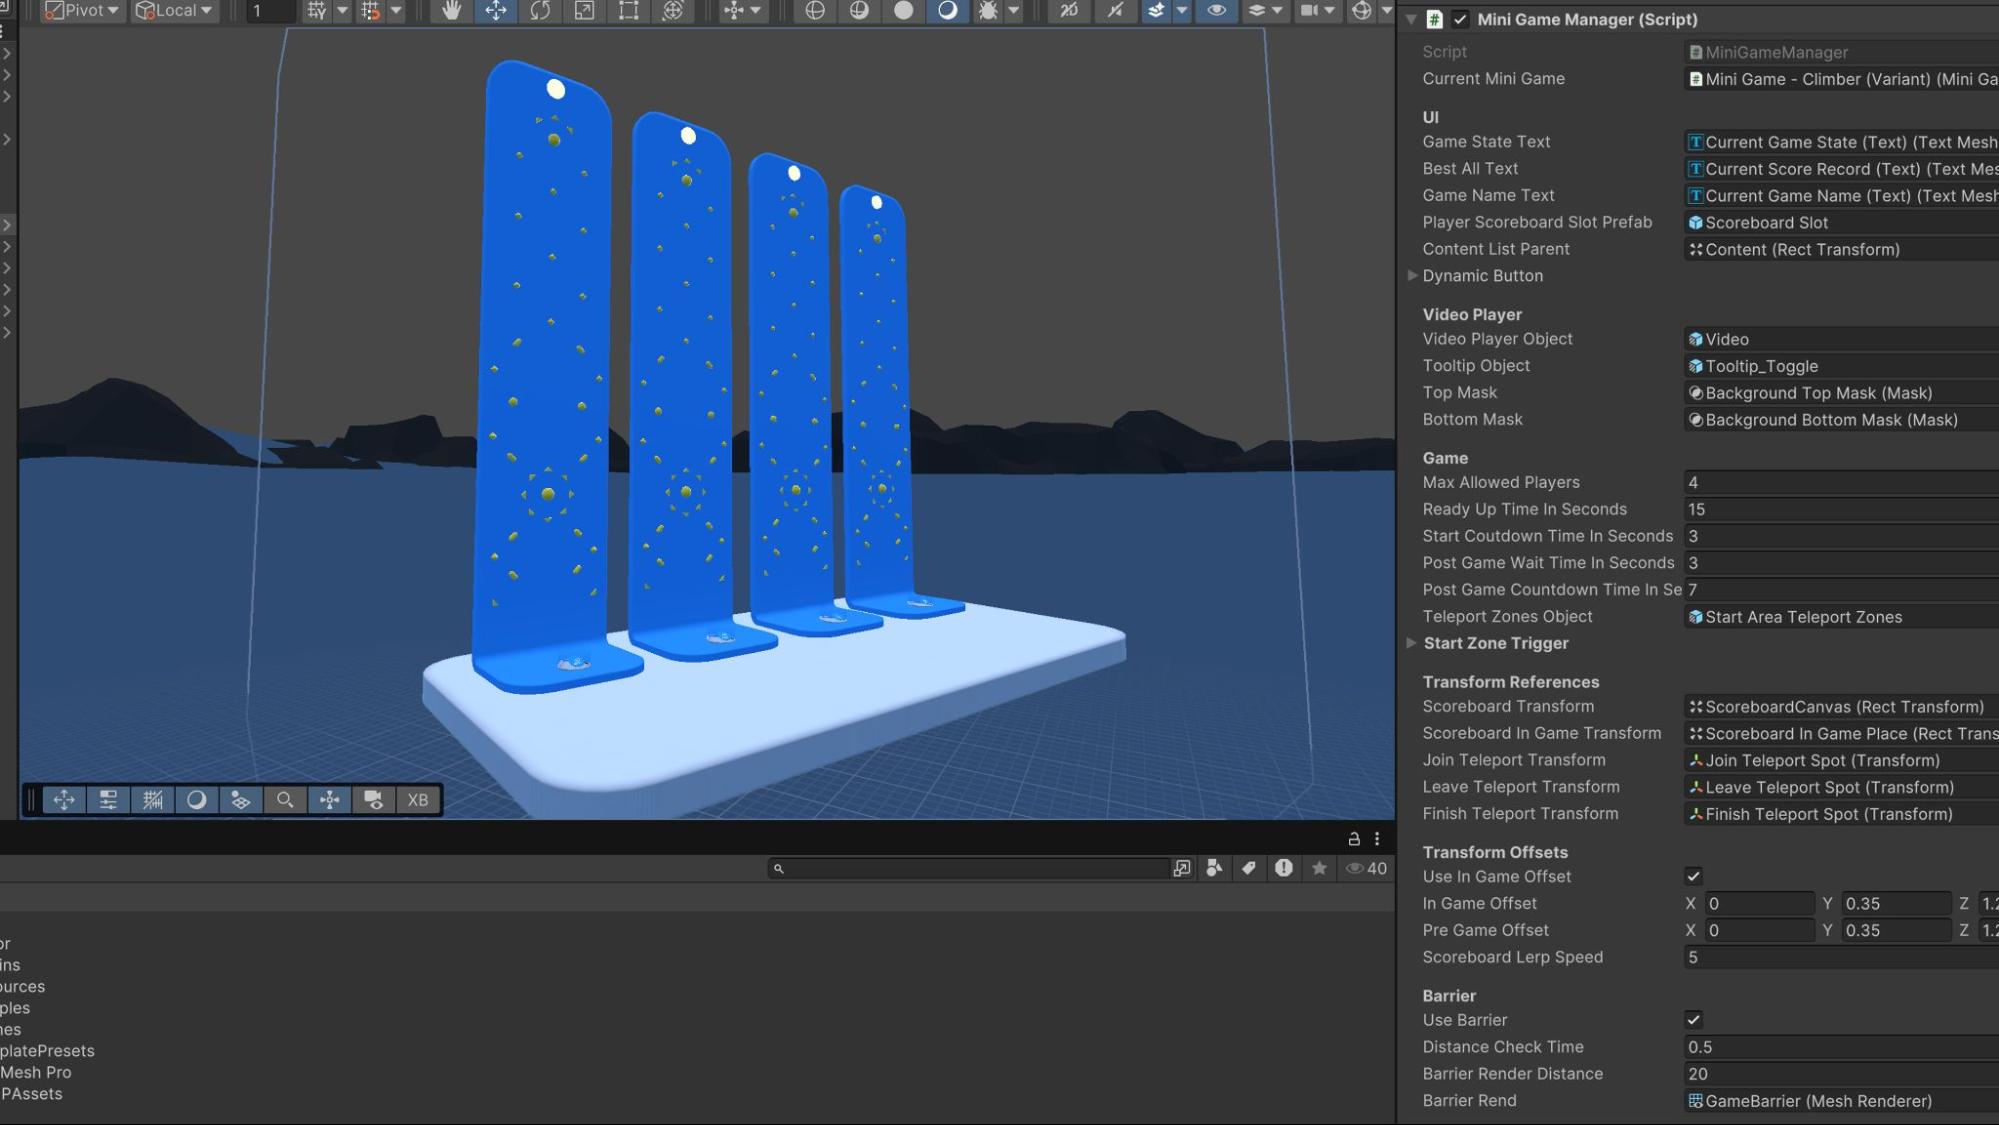Open project panel three-dot options menu
This screenshot has height=1125, width=1999.
tap(1377, 839)
